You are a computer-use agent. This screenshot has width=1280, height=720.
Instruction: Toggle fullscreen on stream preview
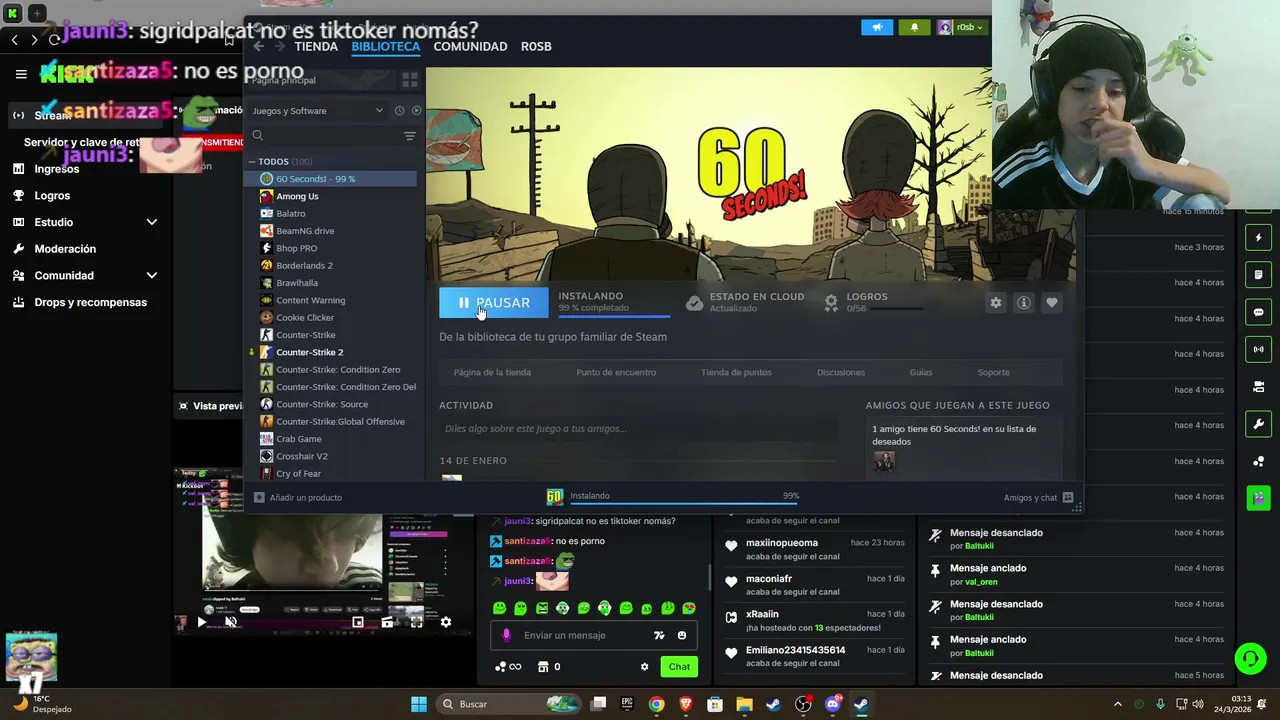(417, 622)
